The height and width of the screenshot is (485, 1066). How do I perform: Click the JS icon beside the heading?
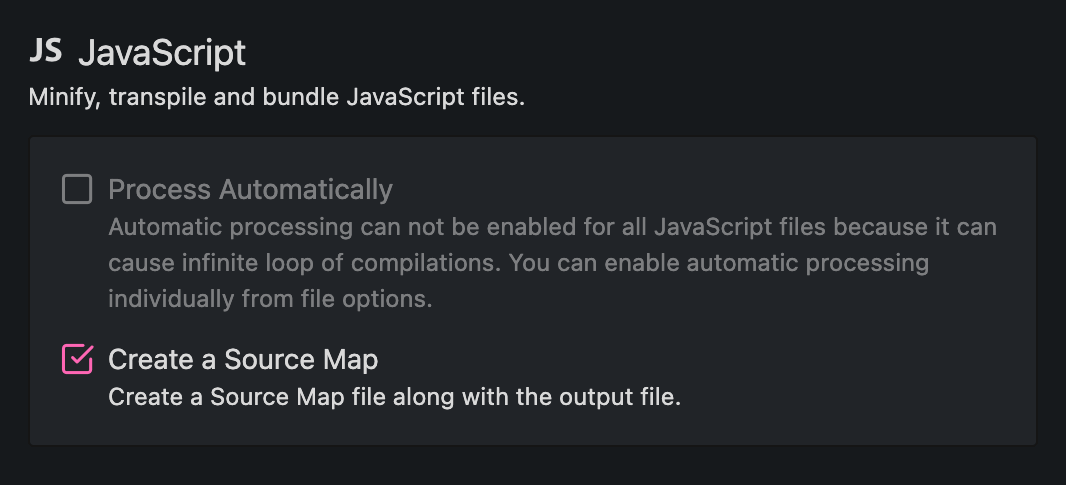click(46, 51)
